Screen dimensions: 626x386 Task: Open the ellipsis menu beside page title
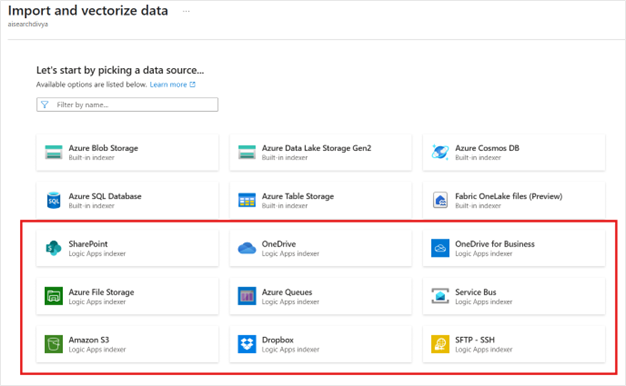coord(186,11)
